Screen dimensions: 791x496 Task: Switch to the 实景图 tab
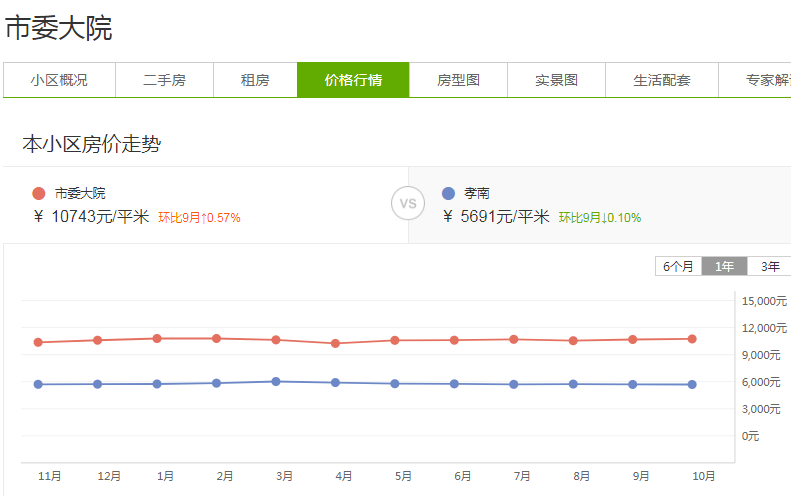(x=556, y=80)
